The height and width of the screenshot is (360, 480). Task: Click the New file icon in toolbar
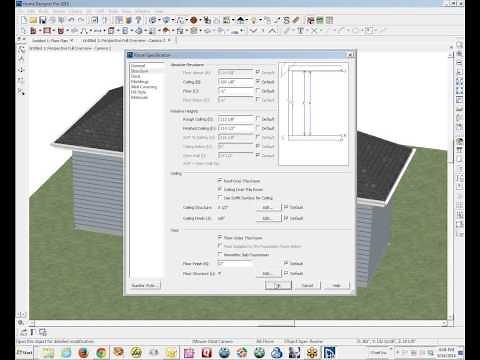[x=24, y=20]
